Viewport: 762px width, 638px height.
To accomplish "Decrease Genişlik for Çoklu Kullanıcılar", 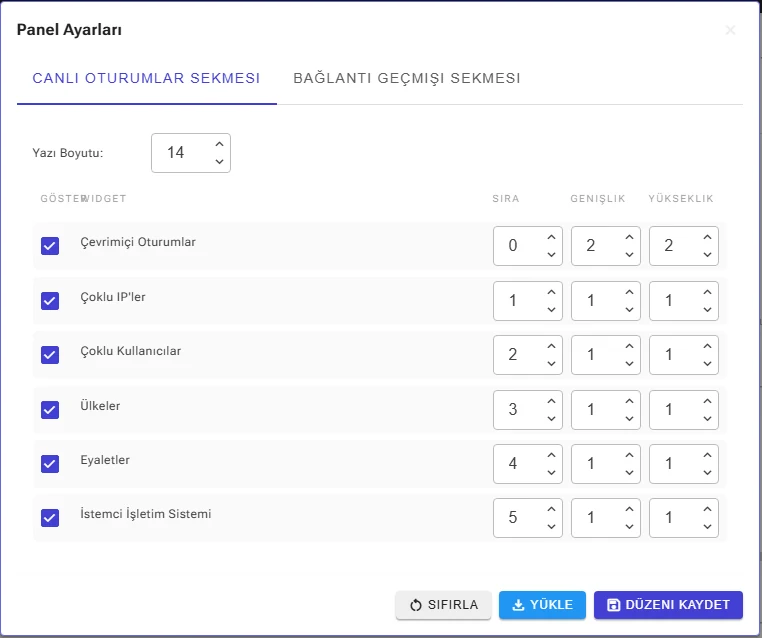I will click(629, 363).
